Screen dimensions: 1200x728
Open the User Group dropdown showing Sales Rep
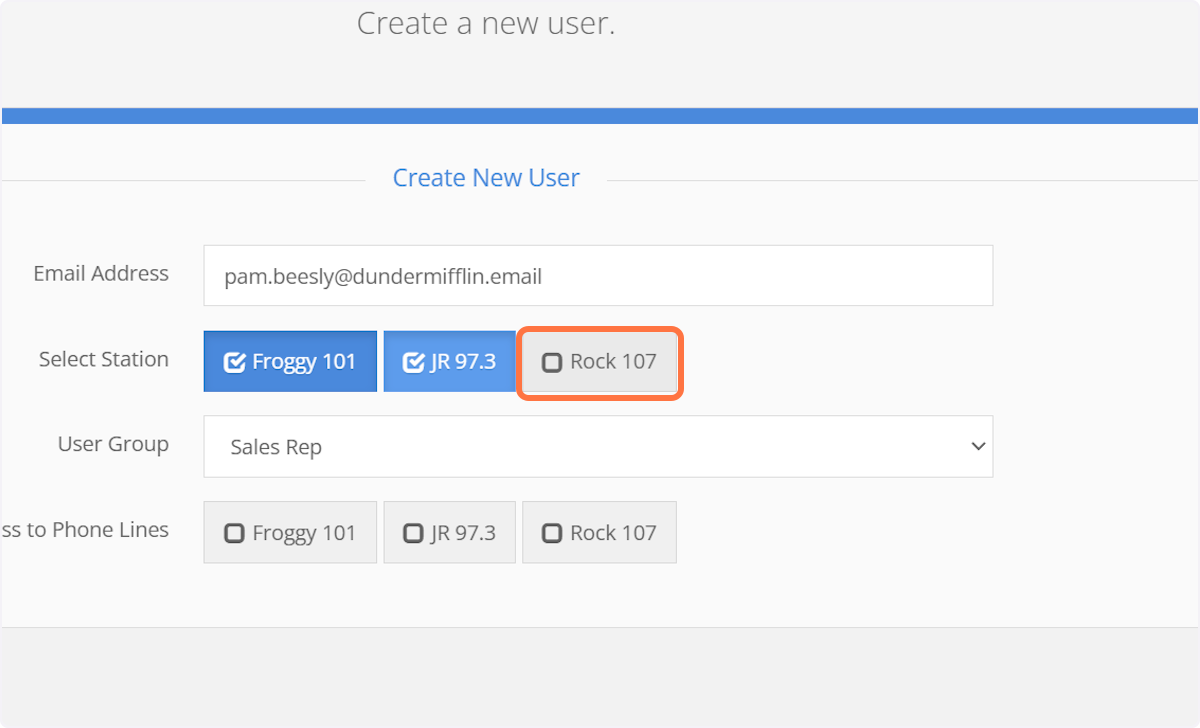(x=597, y=447)
